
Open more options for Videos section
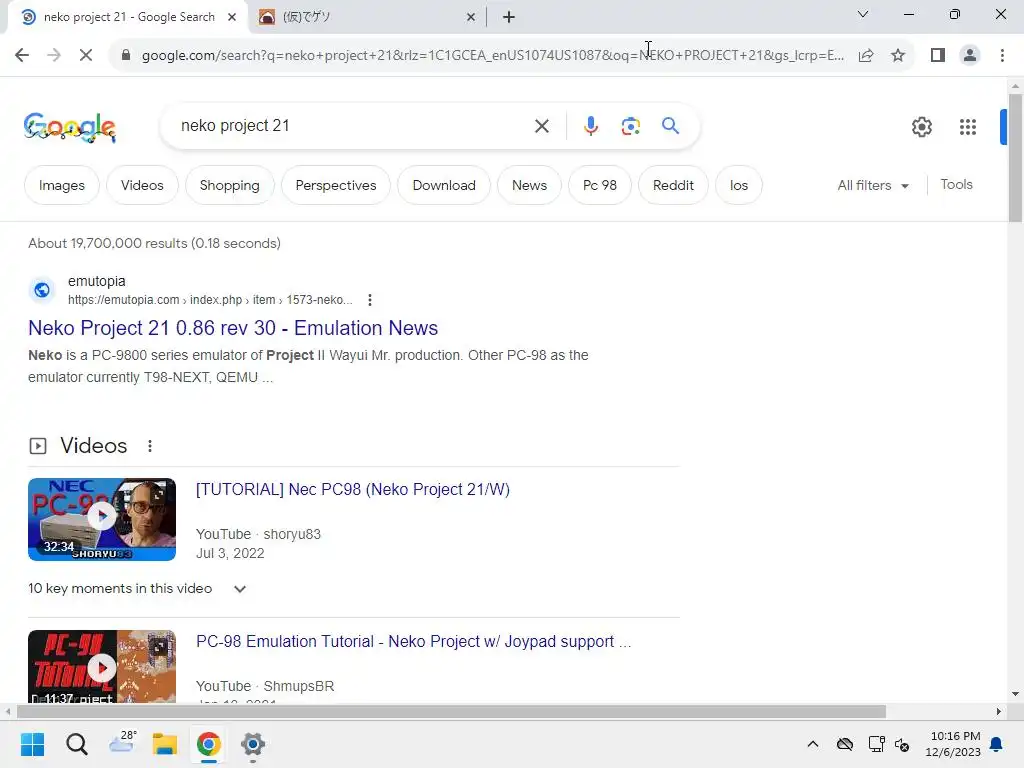(150, 445)
